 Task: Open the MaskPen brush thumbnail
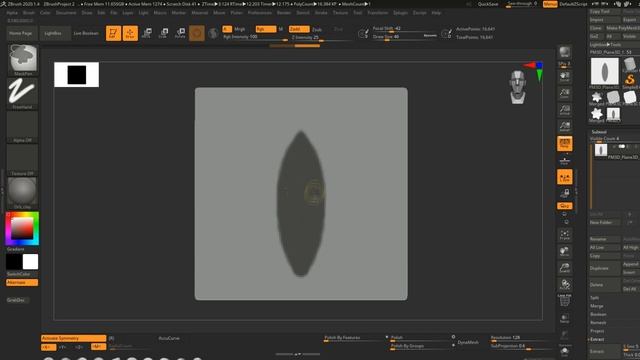tap(22, 60)
